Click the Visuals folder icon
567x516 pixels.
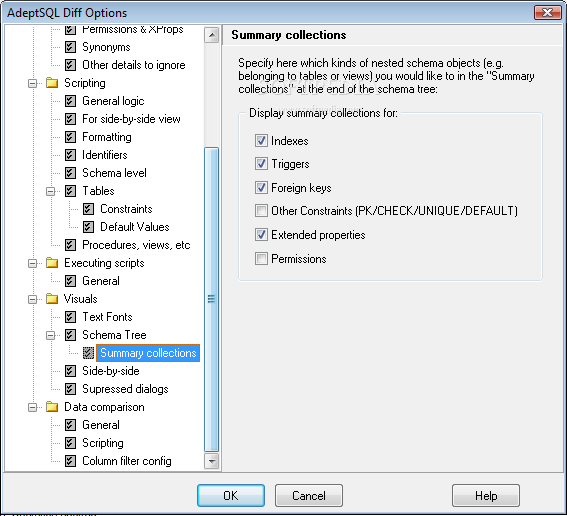(52, 299)
